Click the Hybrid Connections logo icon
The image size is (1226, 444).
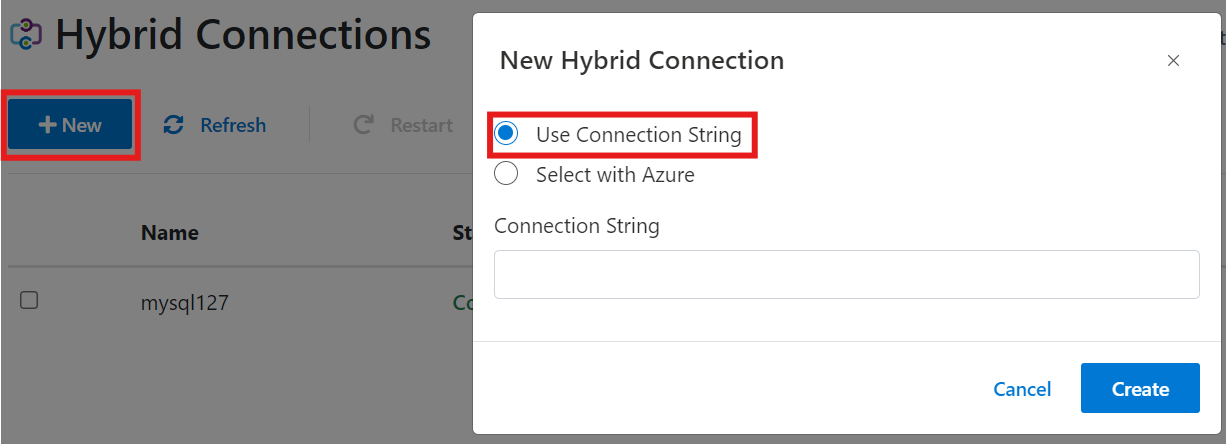26,35
